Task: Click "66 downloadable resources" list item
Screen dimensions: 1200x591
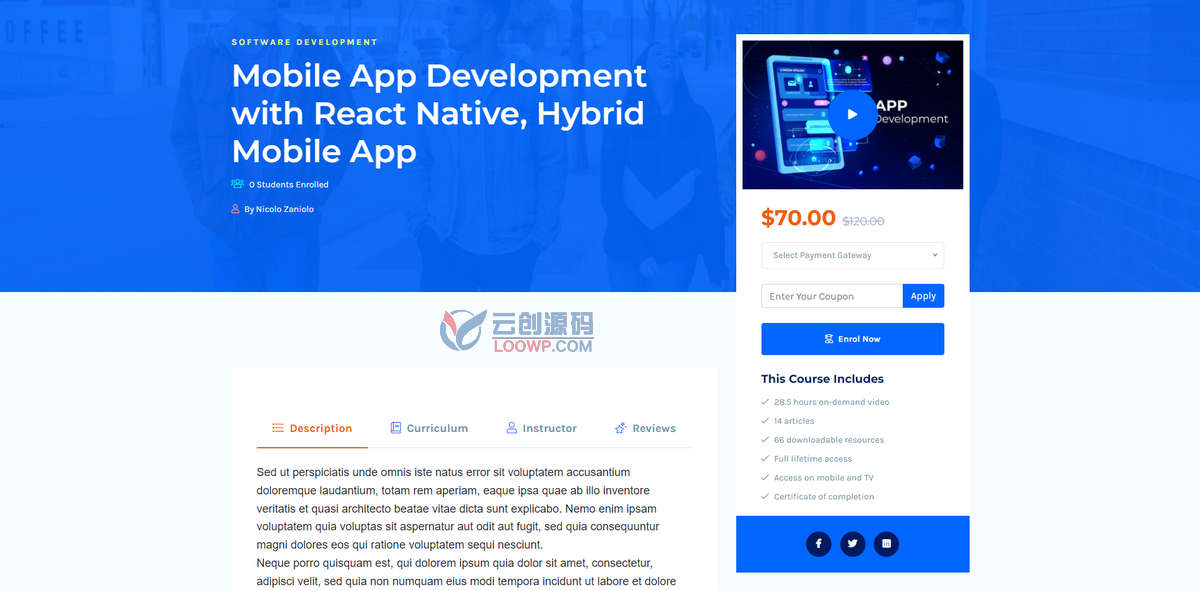Action: (x=829, y=440)
